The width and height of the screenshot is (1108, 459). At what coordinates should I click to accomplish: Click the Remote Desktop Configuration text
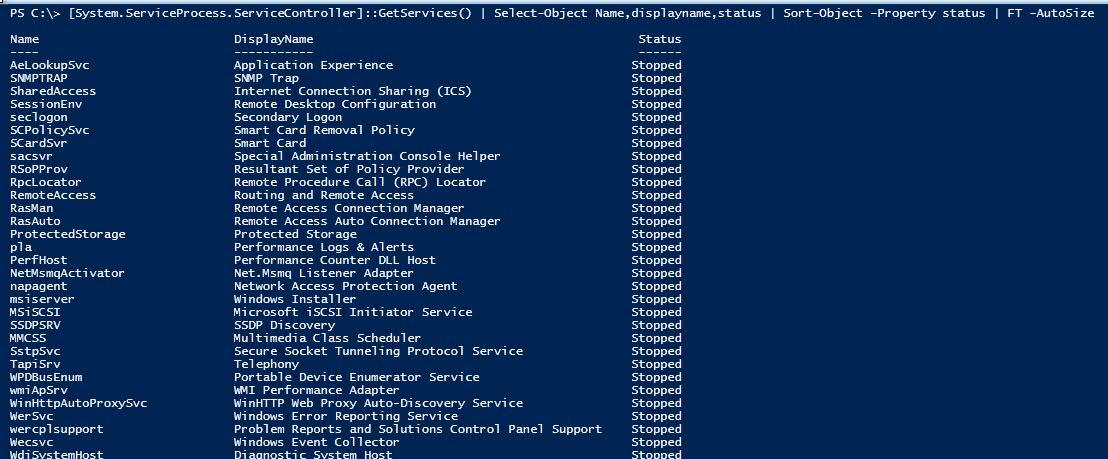335,104
